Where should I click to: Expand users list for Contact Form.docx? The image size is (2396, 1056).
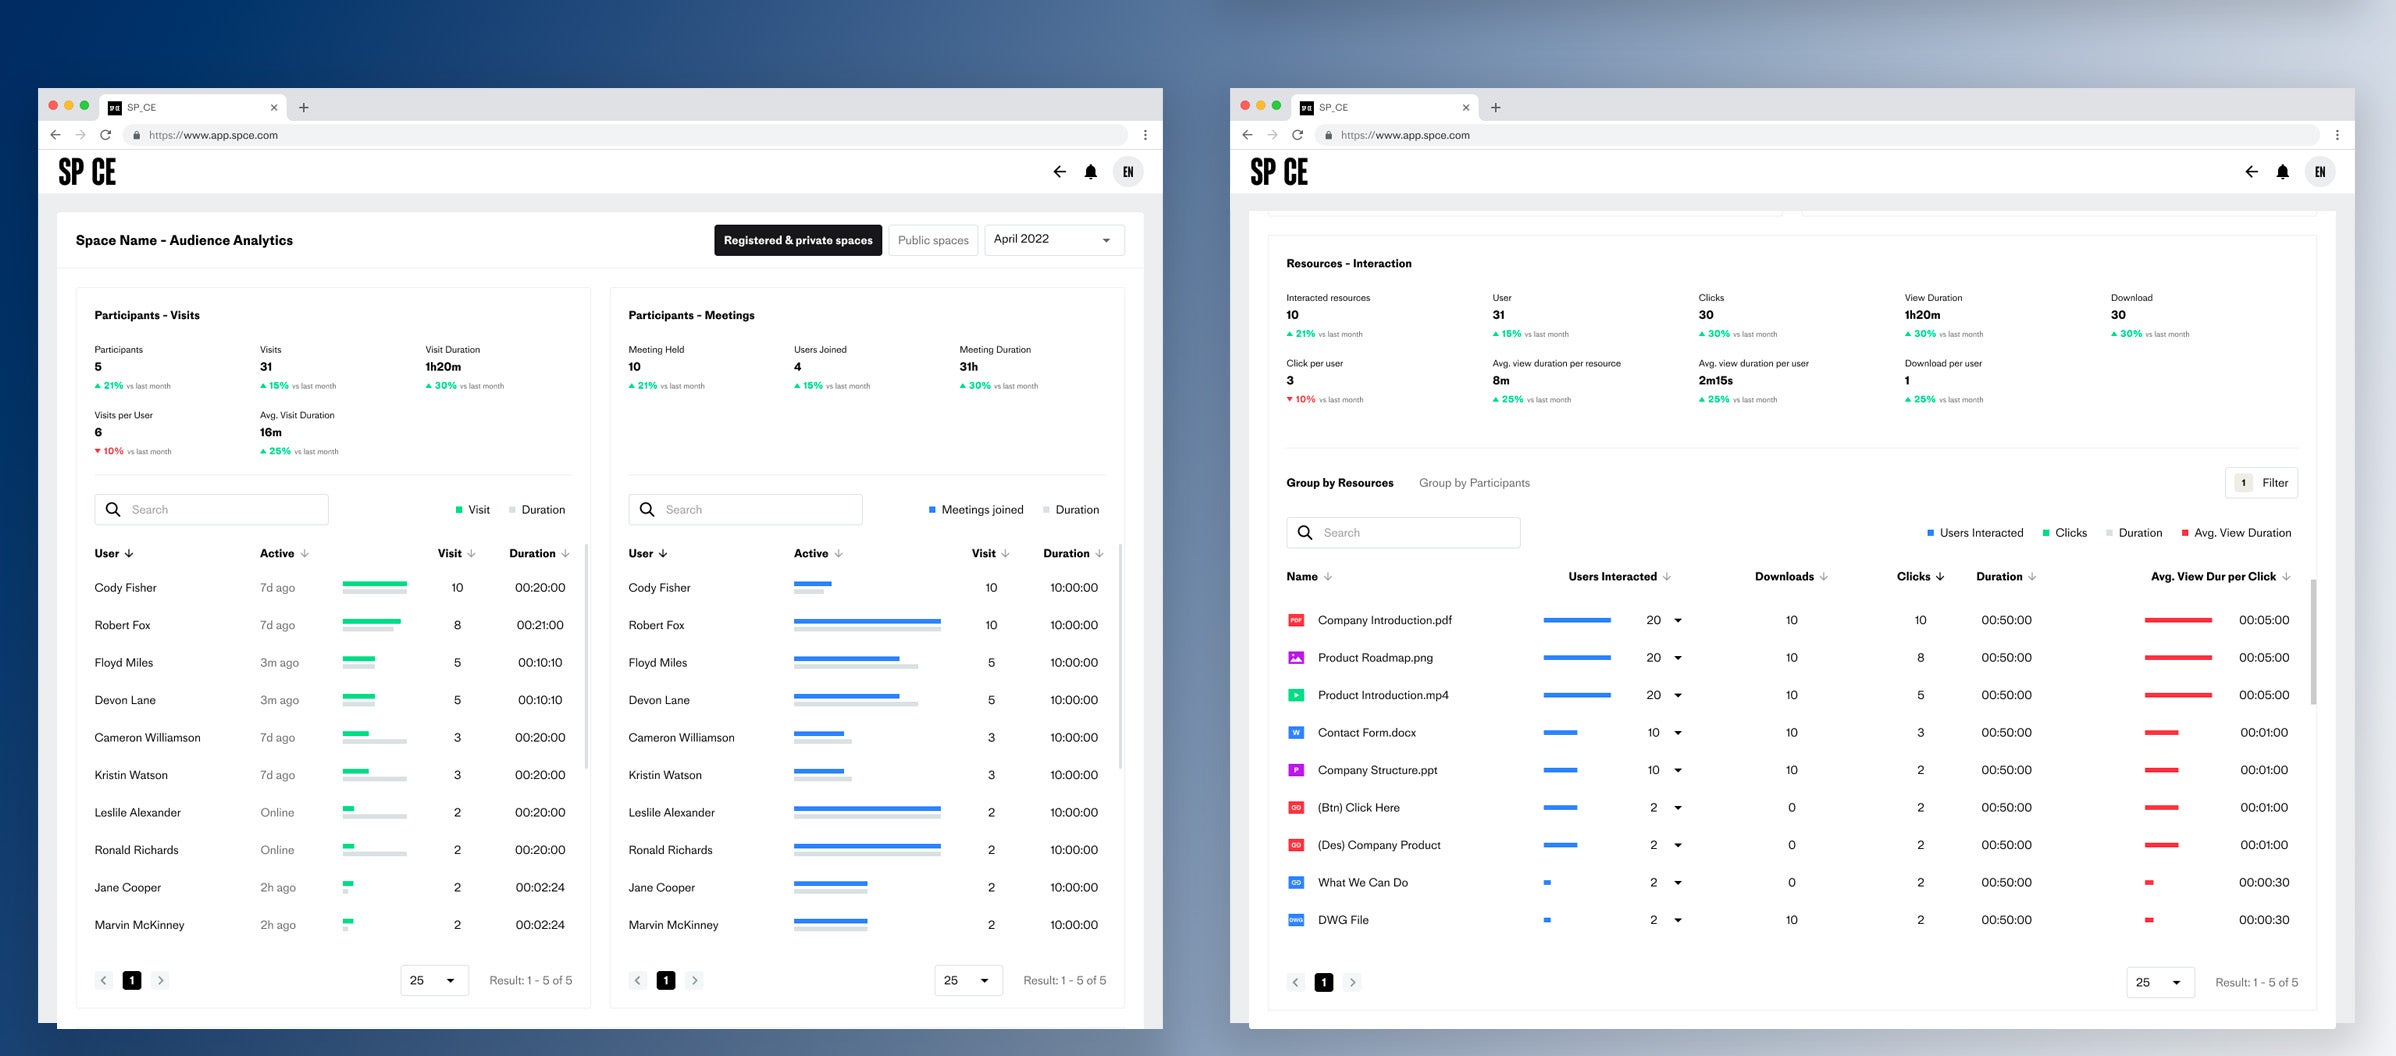click(1678, 733)
